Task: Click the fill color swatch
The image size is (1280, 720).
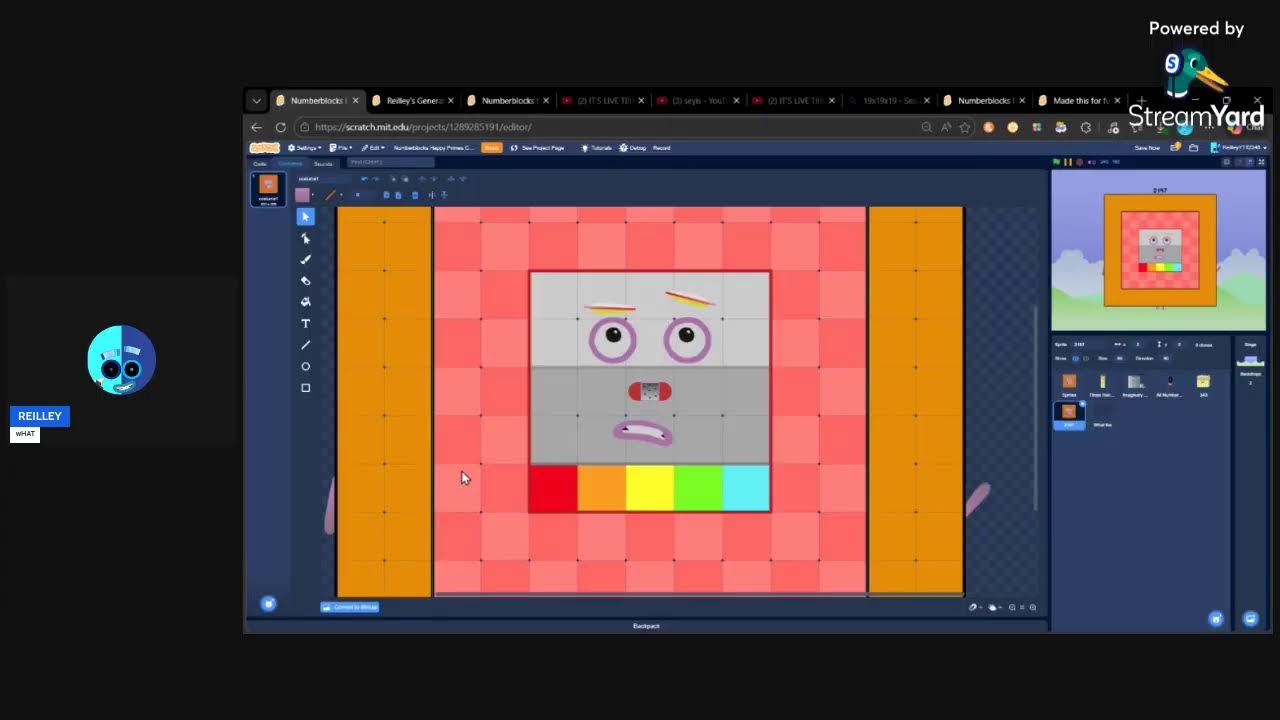Action: [x=302, y=195]
